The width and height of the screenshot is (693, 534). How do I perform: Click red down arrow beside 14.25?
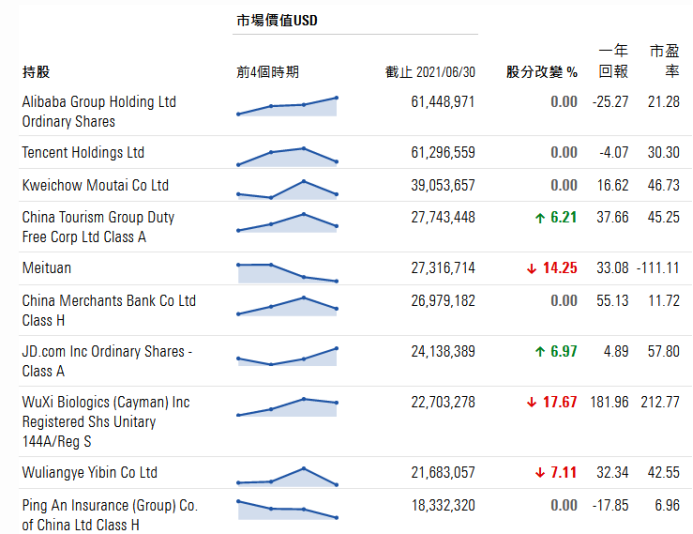[x=532, y=268]
